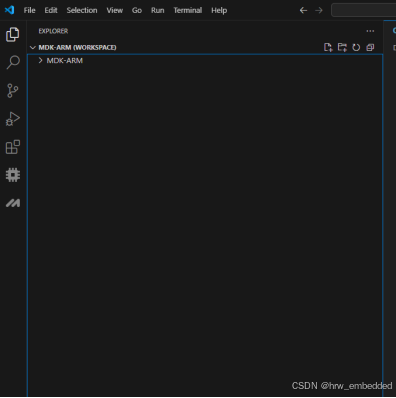Screen dimensions: 396x398
Task: Click the command center search box
Action: (x=364, y=10)
